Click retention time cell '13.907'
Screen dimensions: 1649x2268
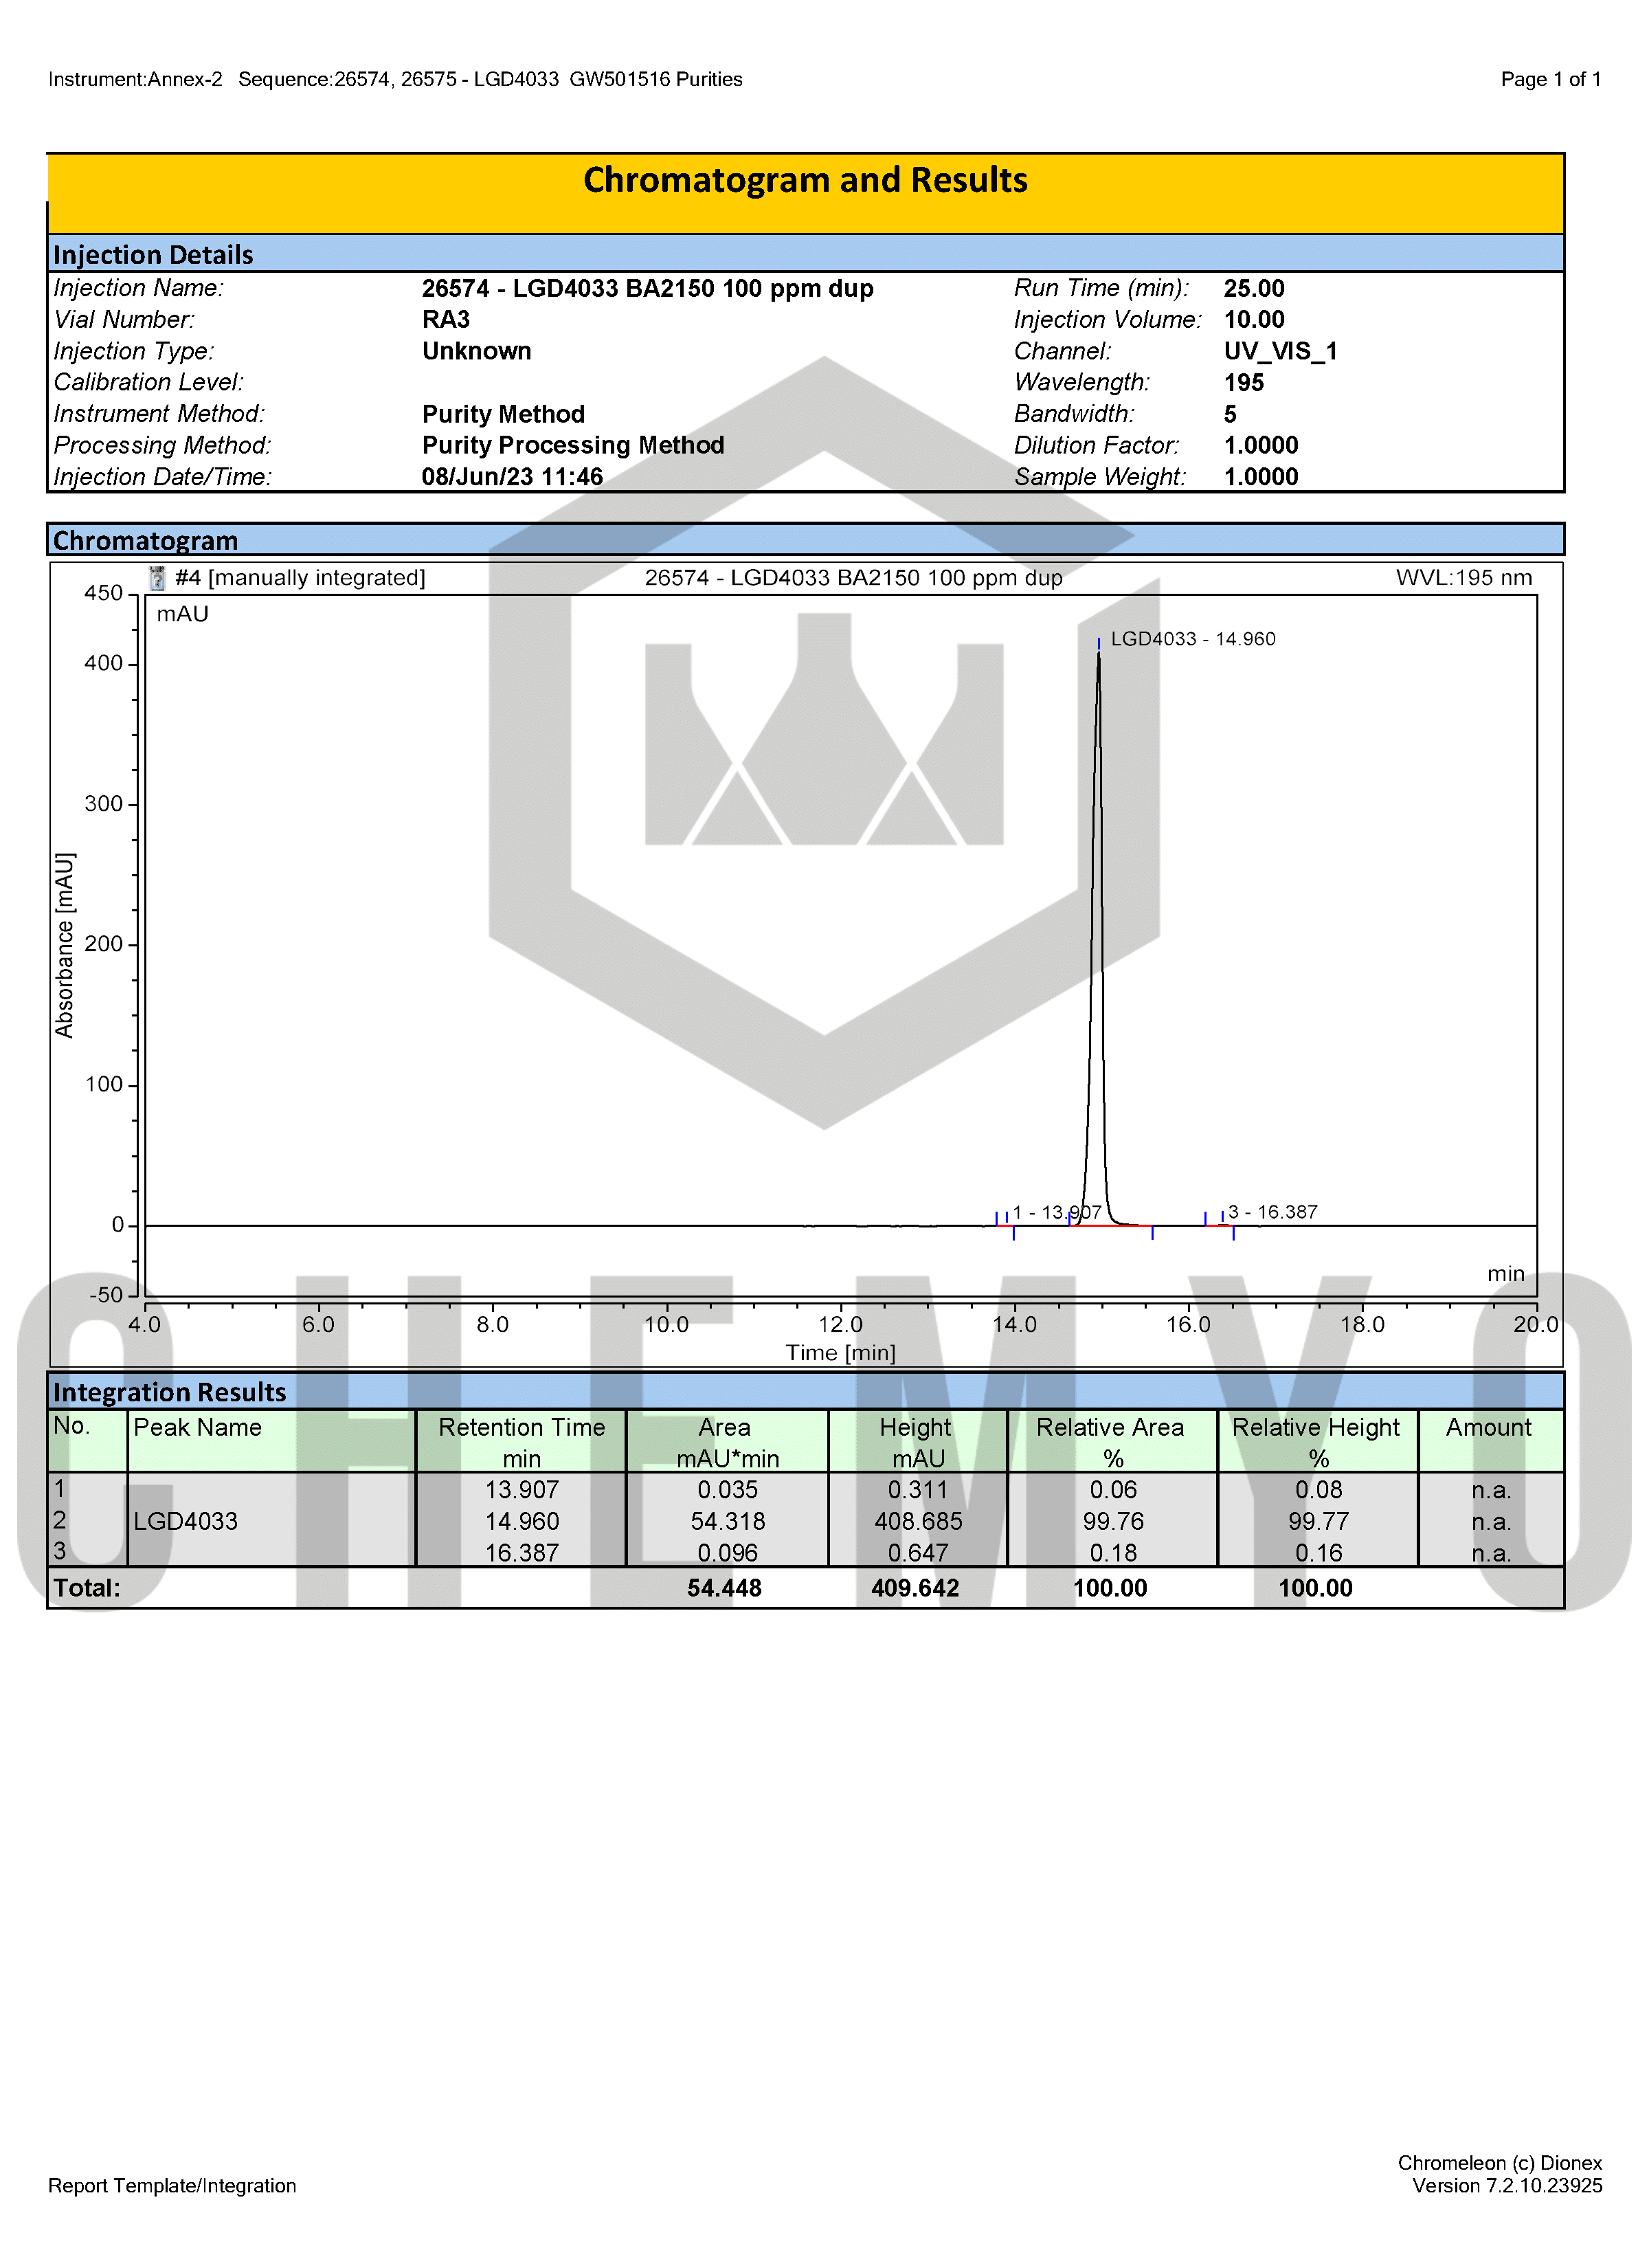(x=522, y=1490)
